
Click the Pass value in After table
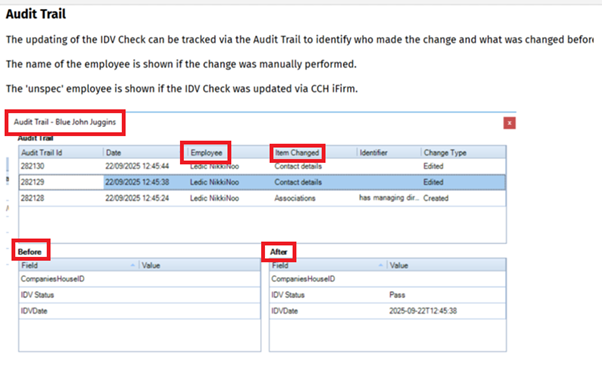397,295
